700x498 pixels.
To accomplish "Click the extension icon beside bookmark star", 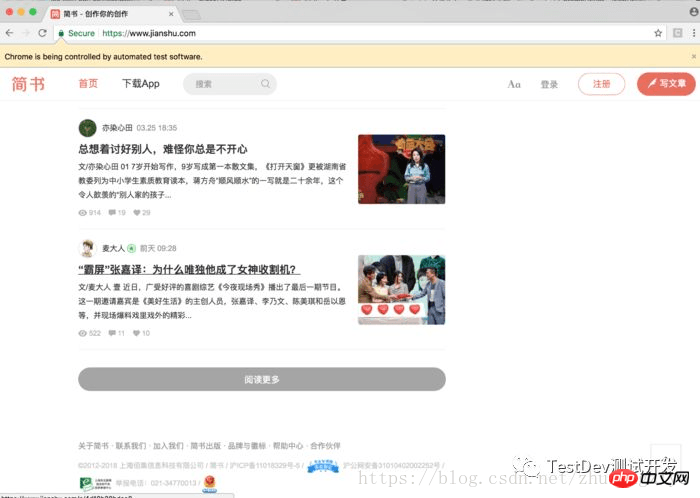I will click(x=678, y=33).
